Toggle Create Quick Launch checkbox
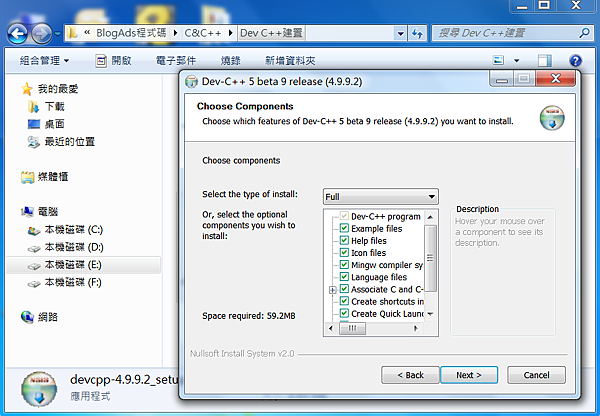600x416 pixels. pos(344,313)
